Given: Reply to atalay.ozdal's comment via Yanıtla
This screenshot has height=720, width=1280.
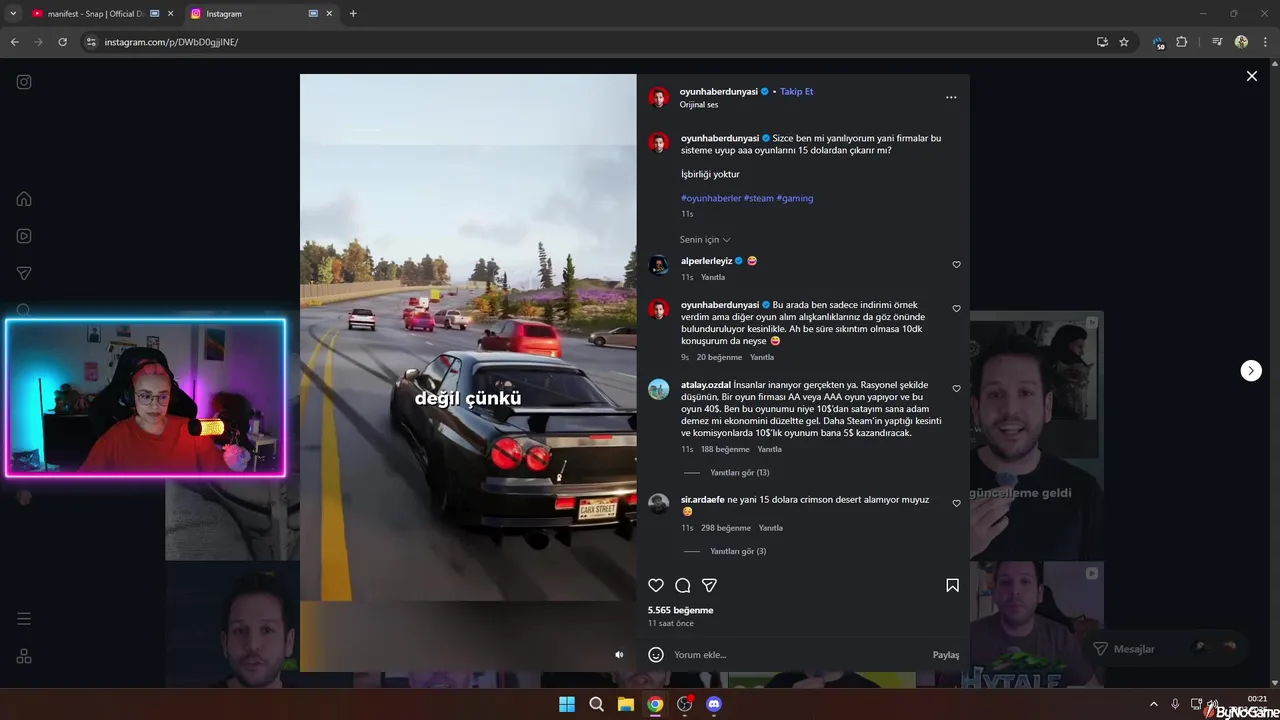Looking at the screenshot, I should coord(770,449).
